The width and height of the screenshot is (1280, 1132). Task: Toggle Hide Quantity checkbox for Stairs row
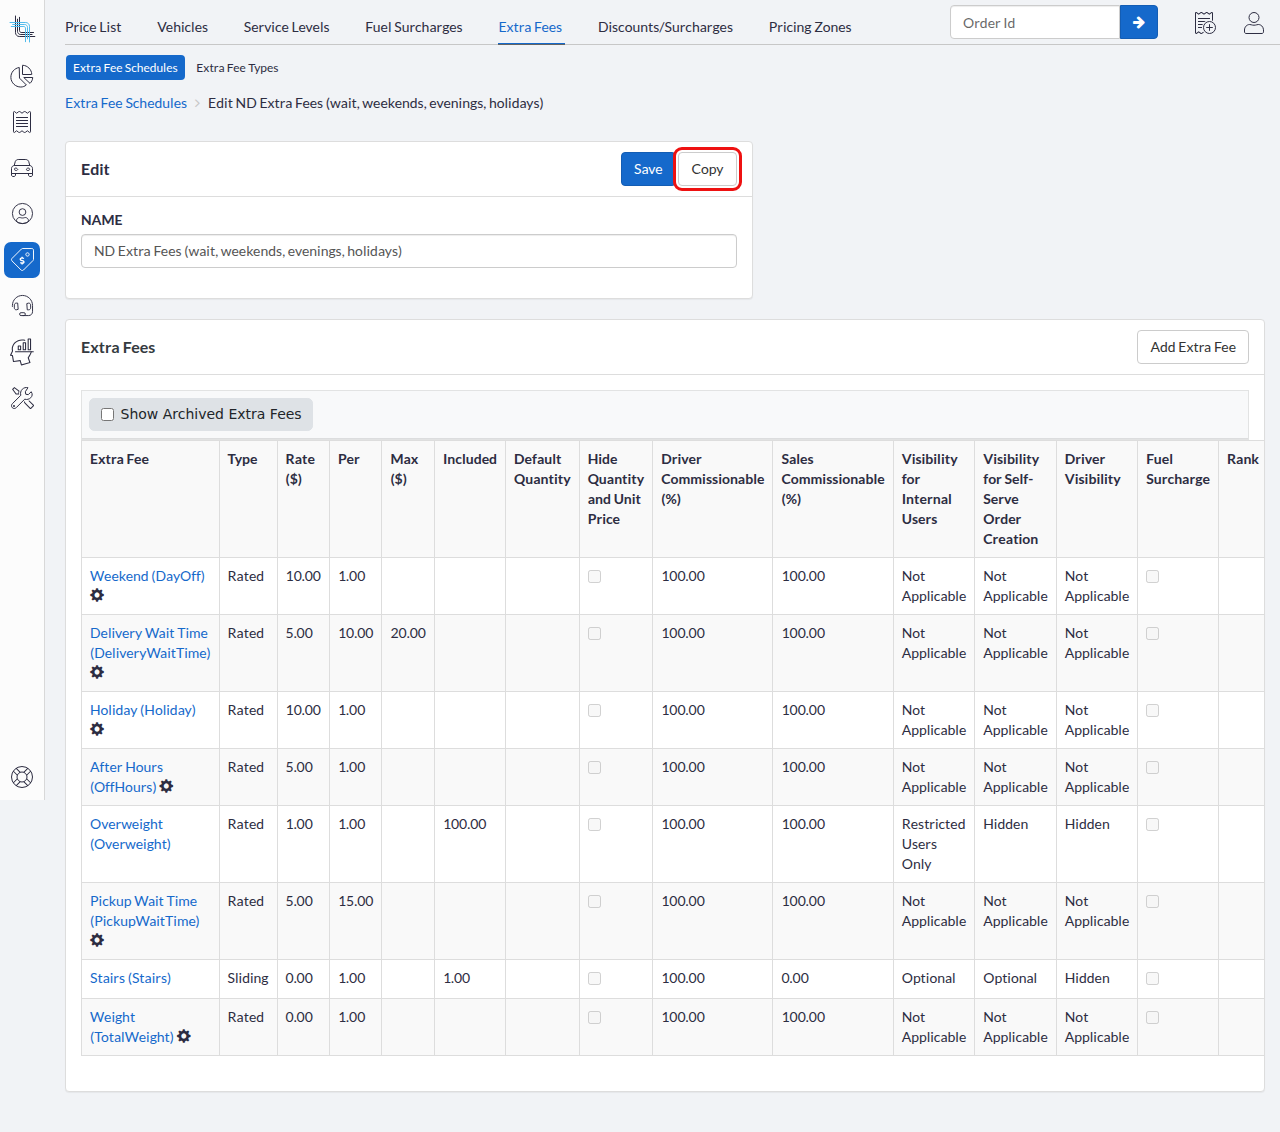click(595, 979)
